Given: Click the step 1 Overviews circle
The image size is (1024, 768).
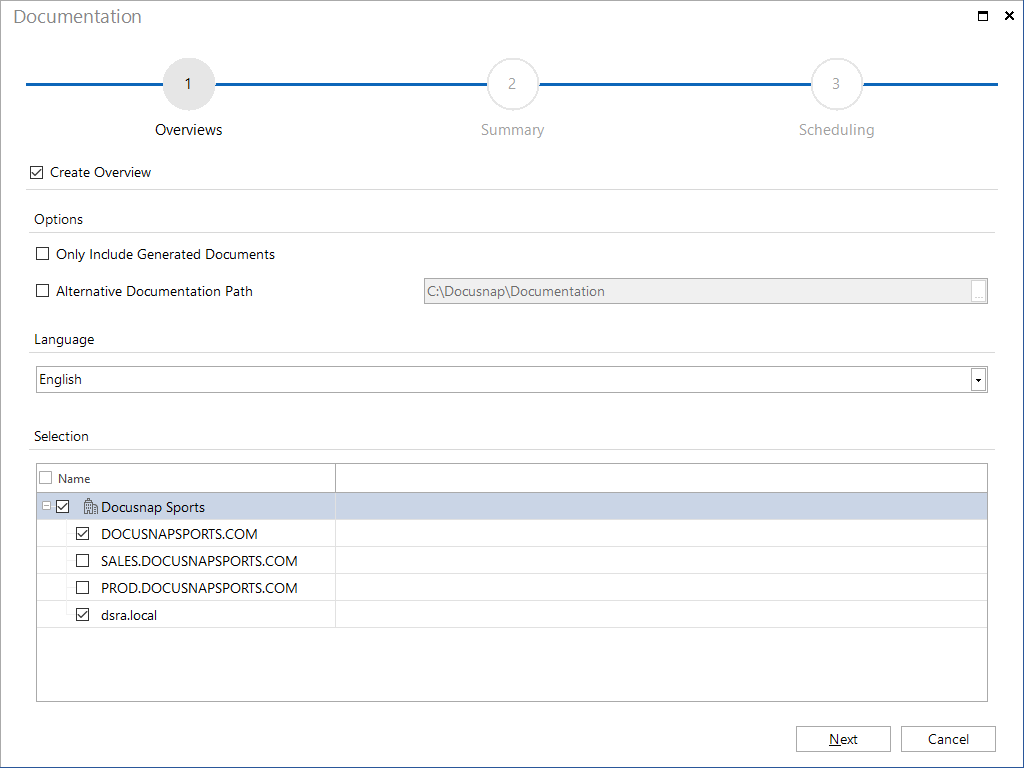Looking at the screenshot, I should (x=189, y=84).
